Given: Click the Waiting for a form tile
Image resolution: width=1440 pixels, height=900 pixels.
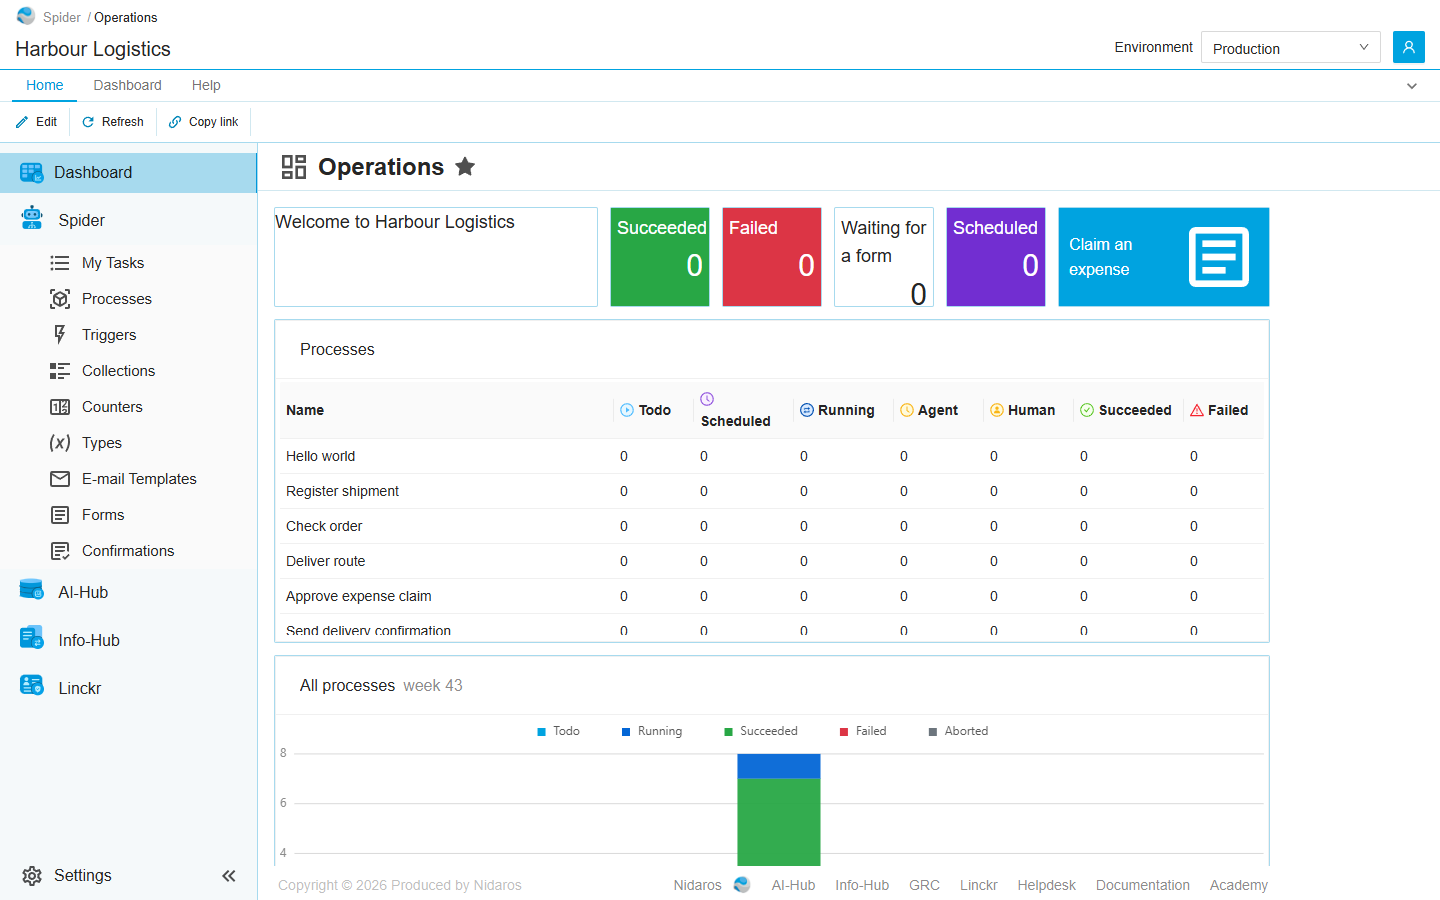Looking at the screenshot, I should 884,257.
